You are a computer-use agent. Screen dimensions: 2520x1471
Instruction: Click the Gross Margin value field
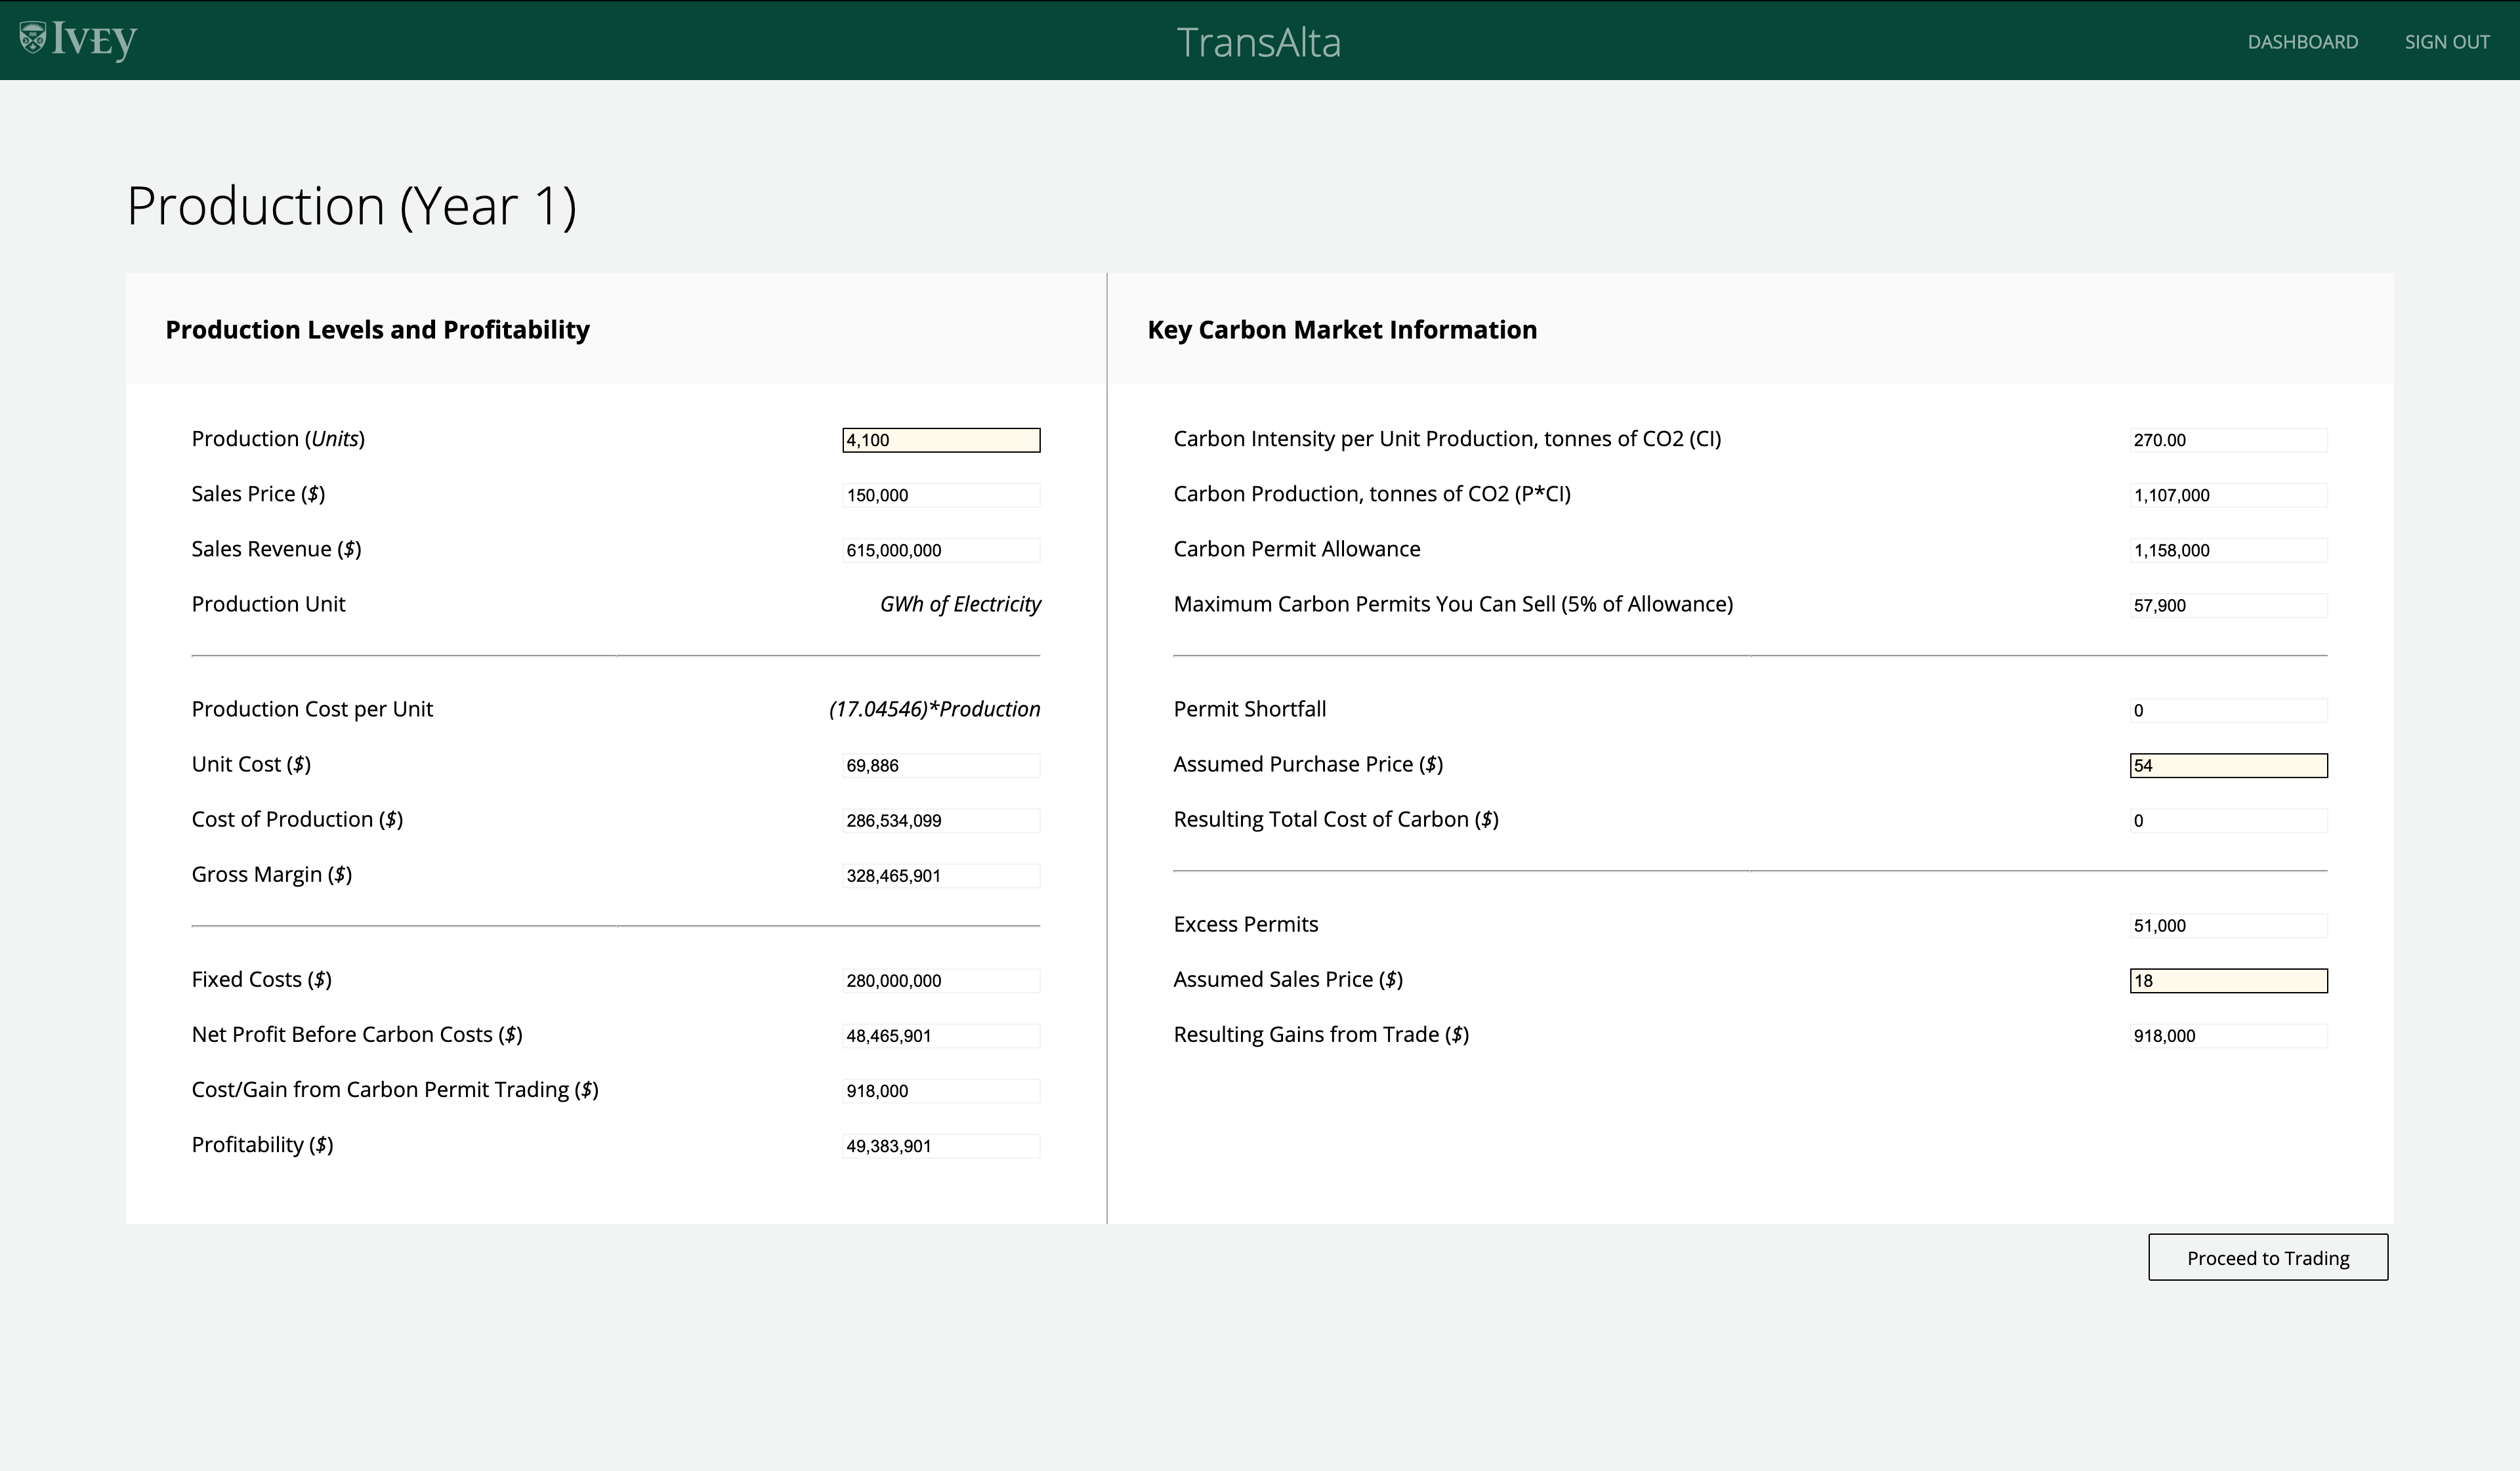[940, 875]
